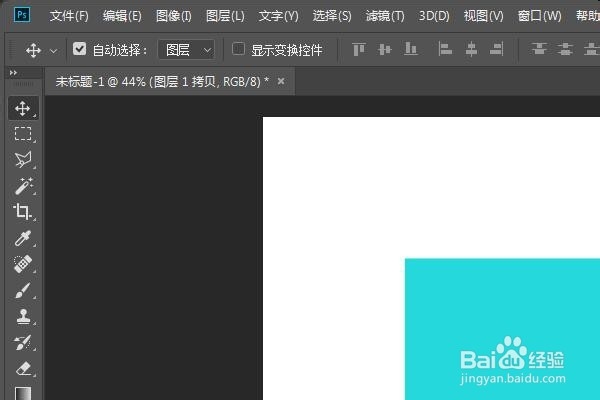
Task: Open the 编辑(E) menu
Action: tap(122, 16)
